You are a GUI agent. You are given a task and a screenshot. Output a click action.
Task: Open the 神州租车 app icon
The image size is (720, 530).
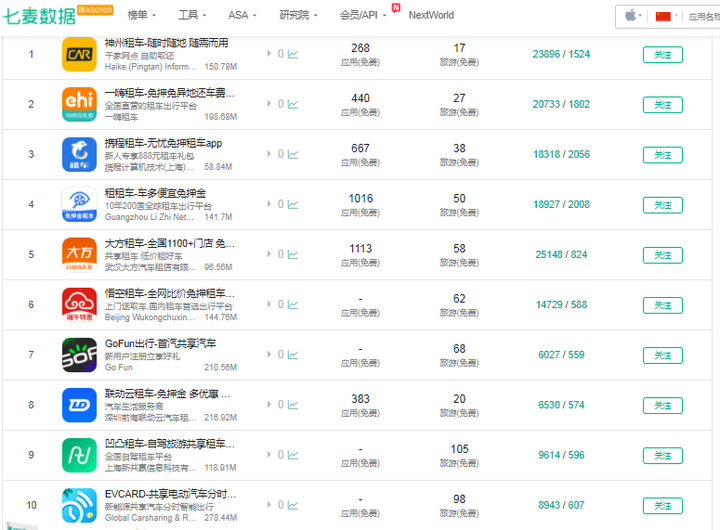pos(79,54)
